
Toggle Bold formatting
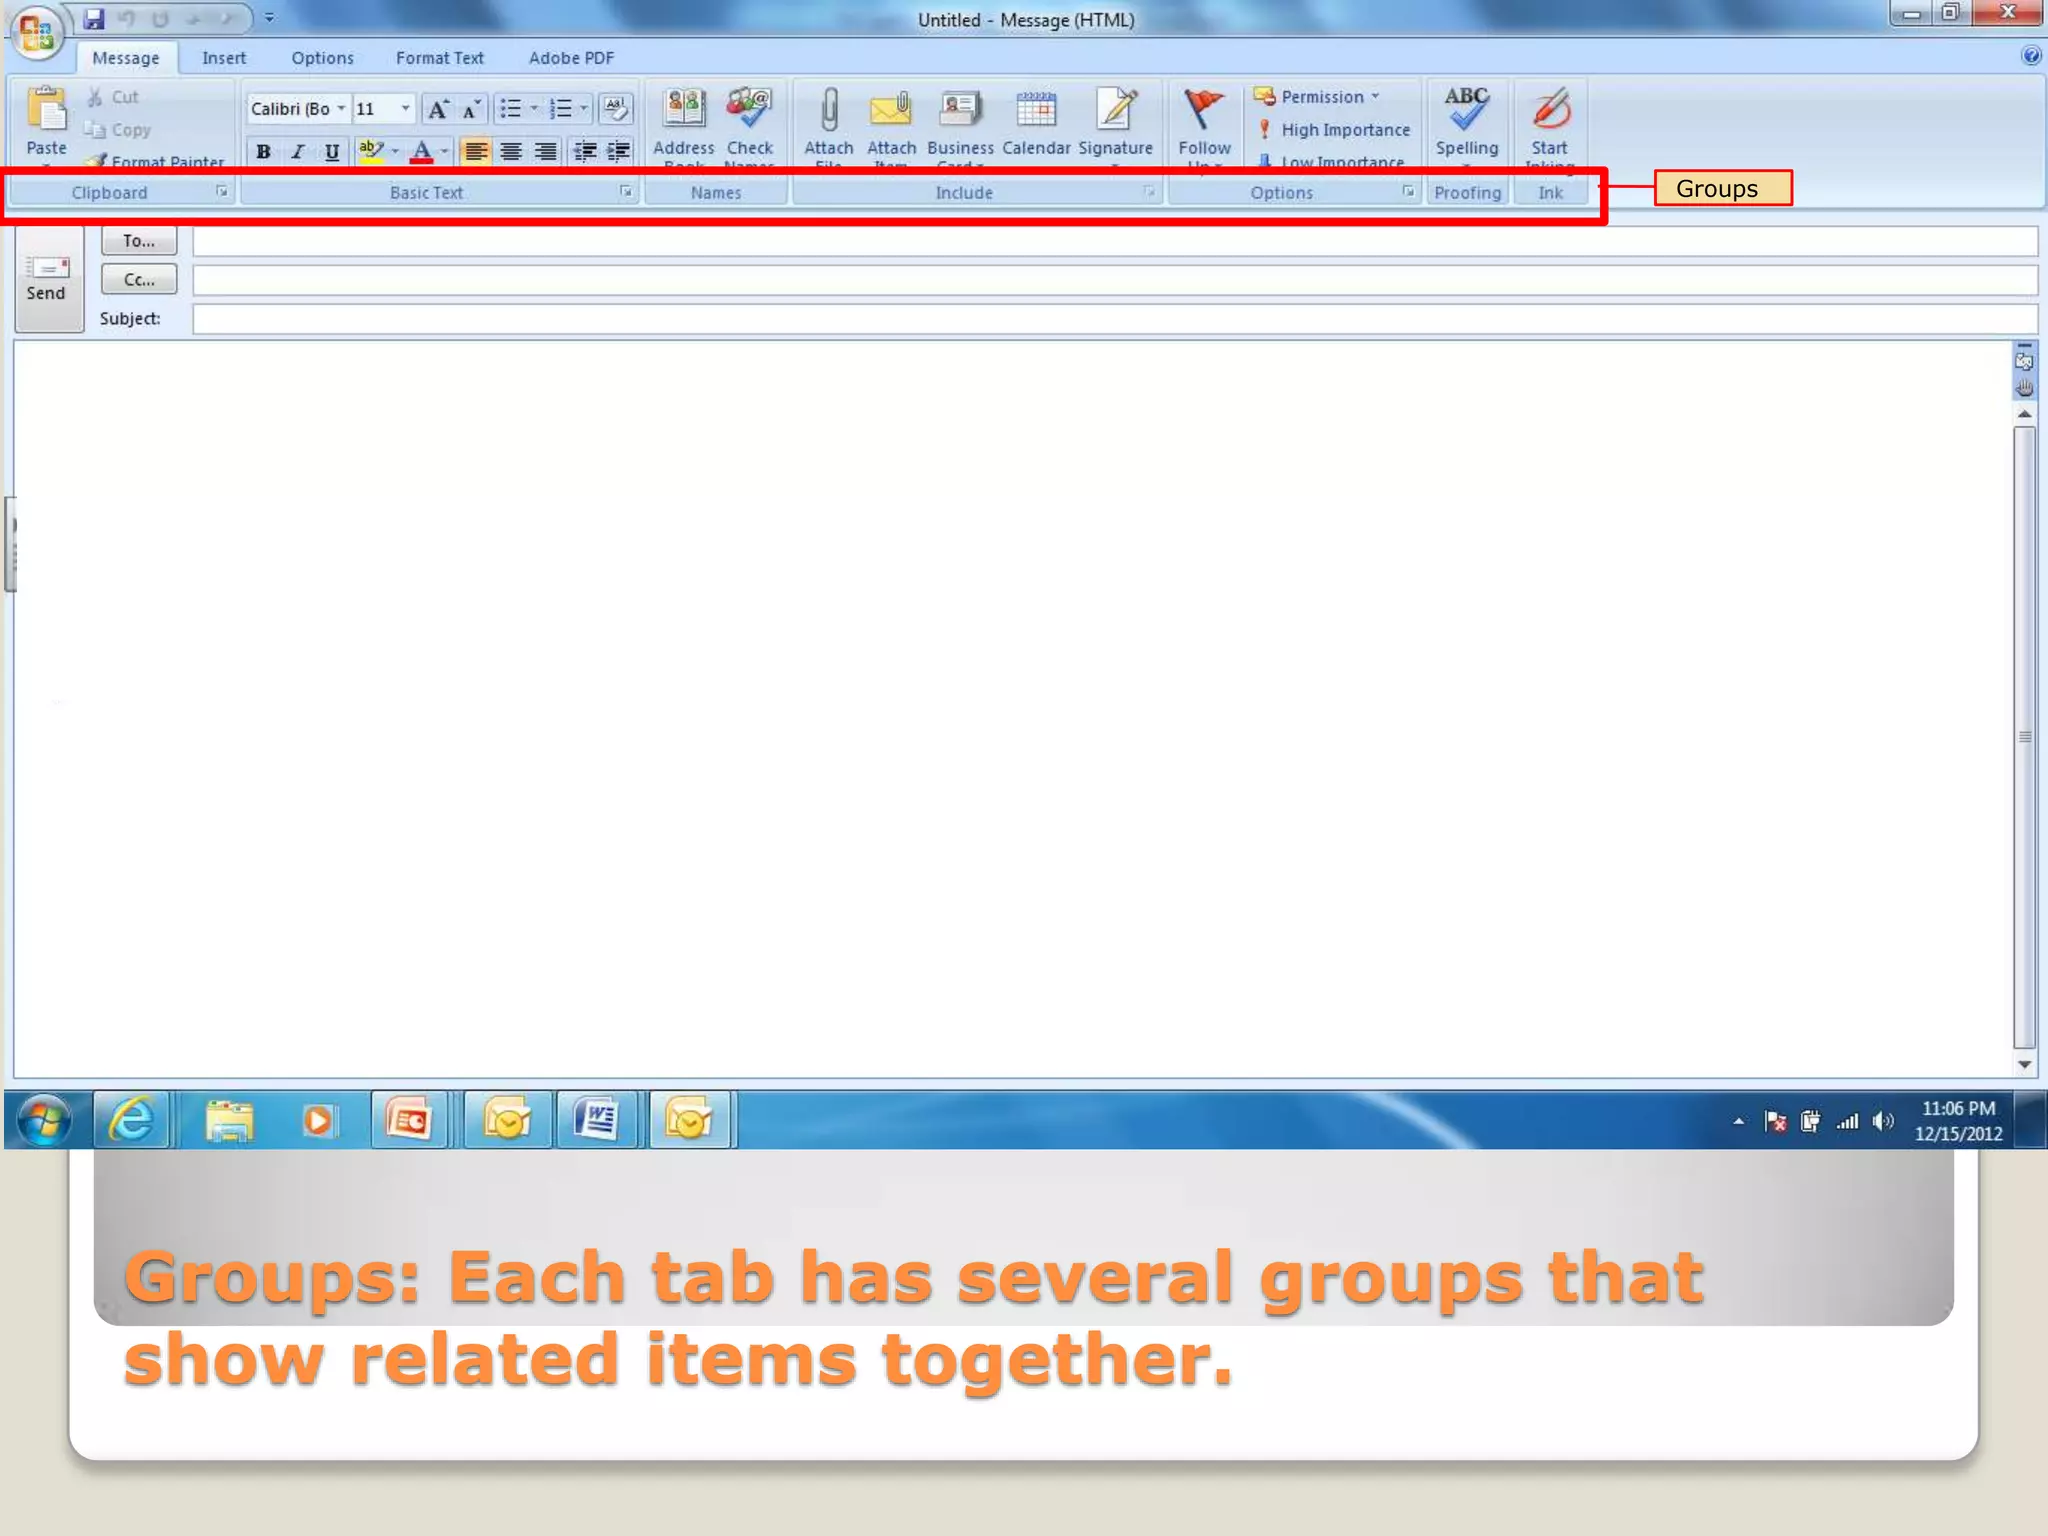pyautogui.click(x=263, y=152)
